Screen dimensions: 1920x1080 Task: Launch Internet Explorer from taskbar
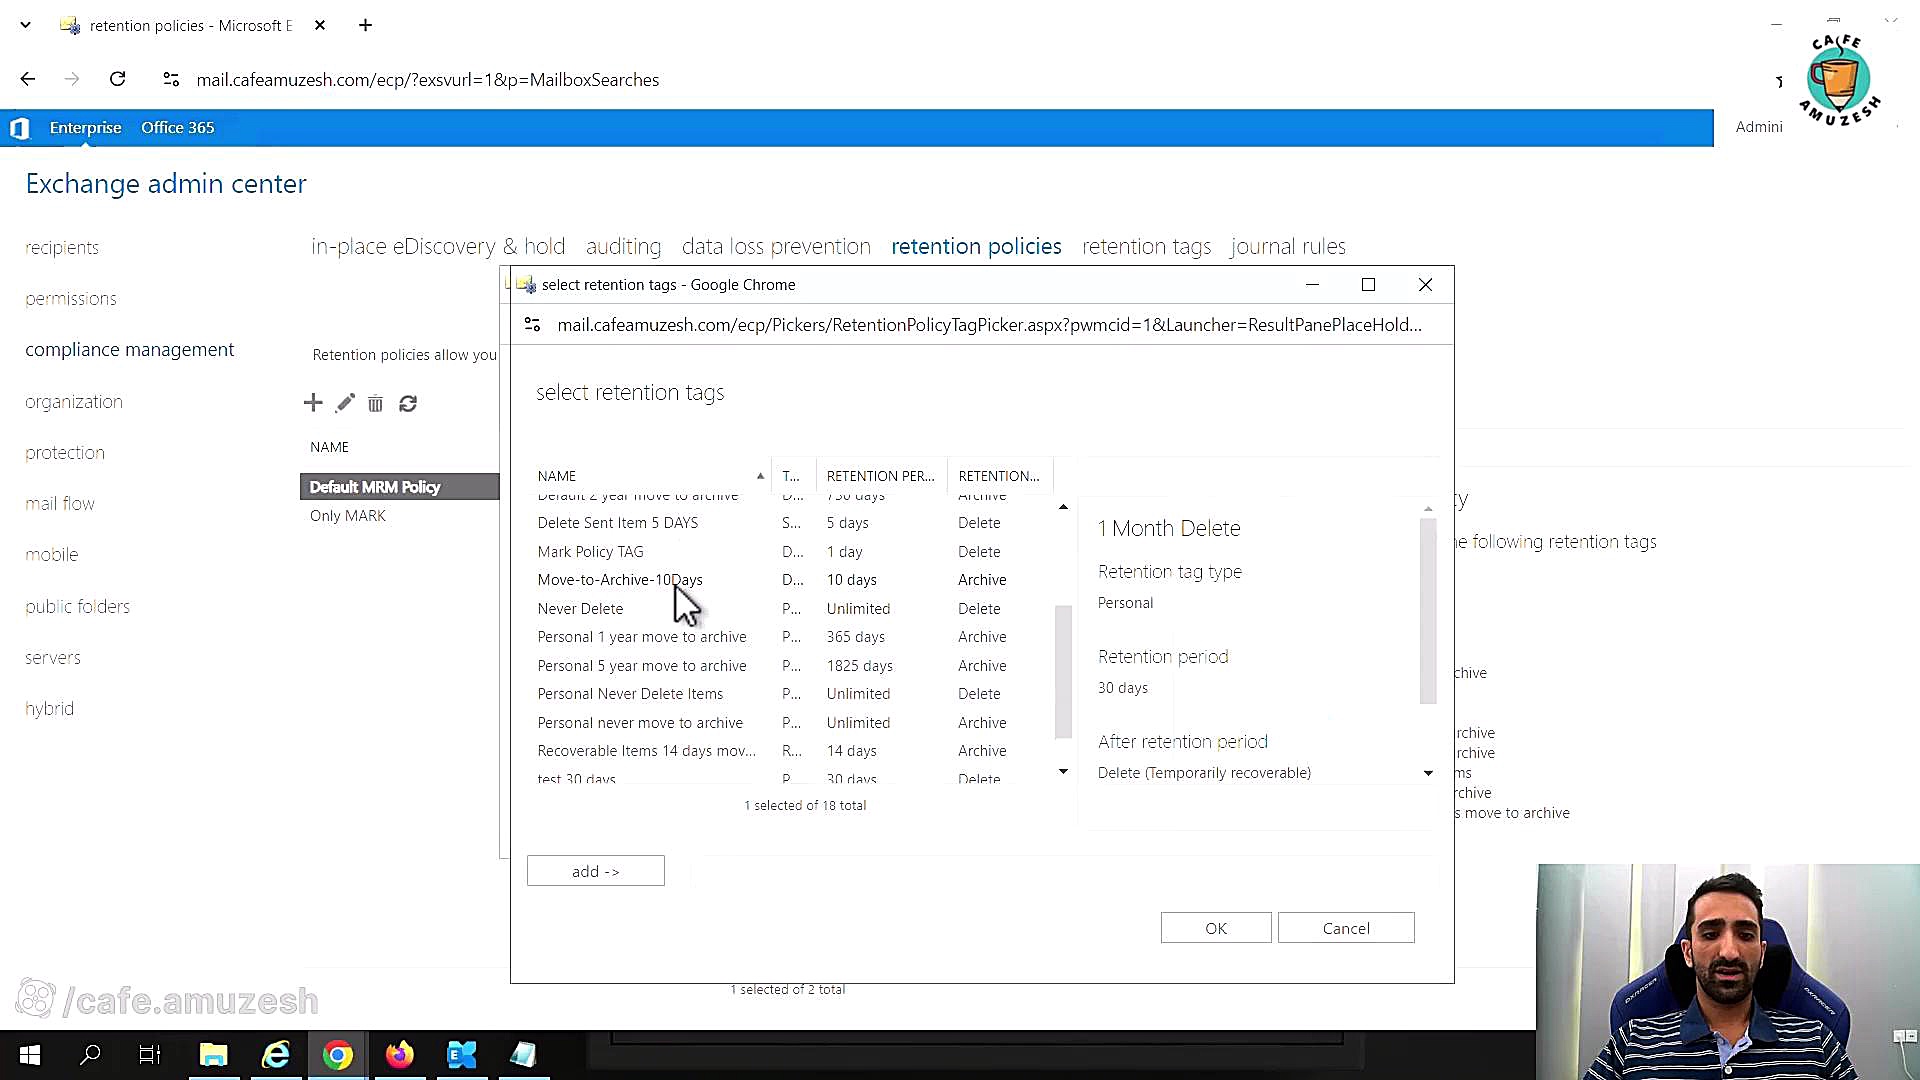pos(276,1054)
